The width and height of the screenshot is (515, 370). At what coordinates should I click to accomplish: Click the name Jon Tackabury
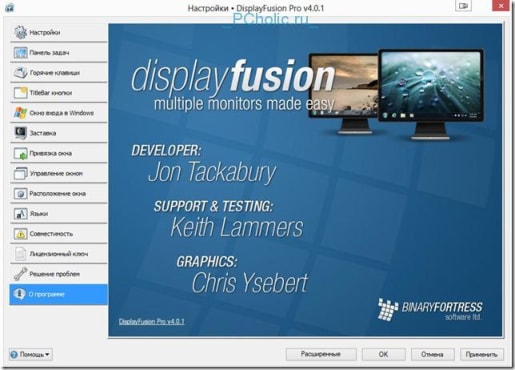212,172
